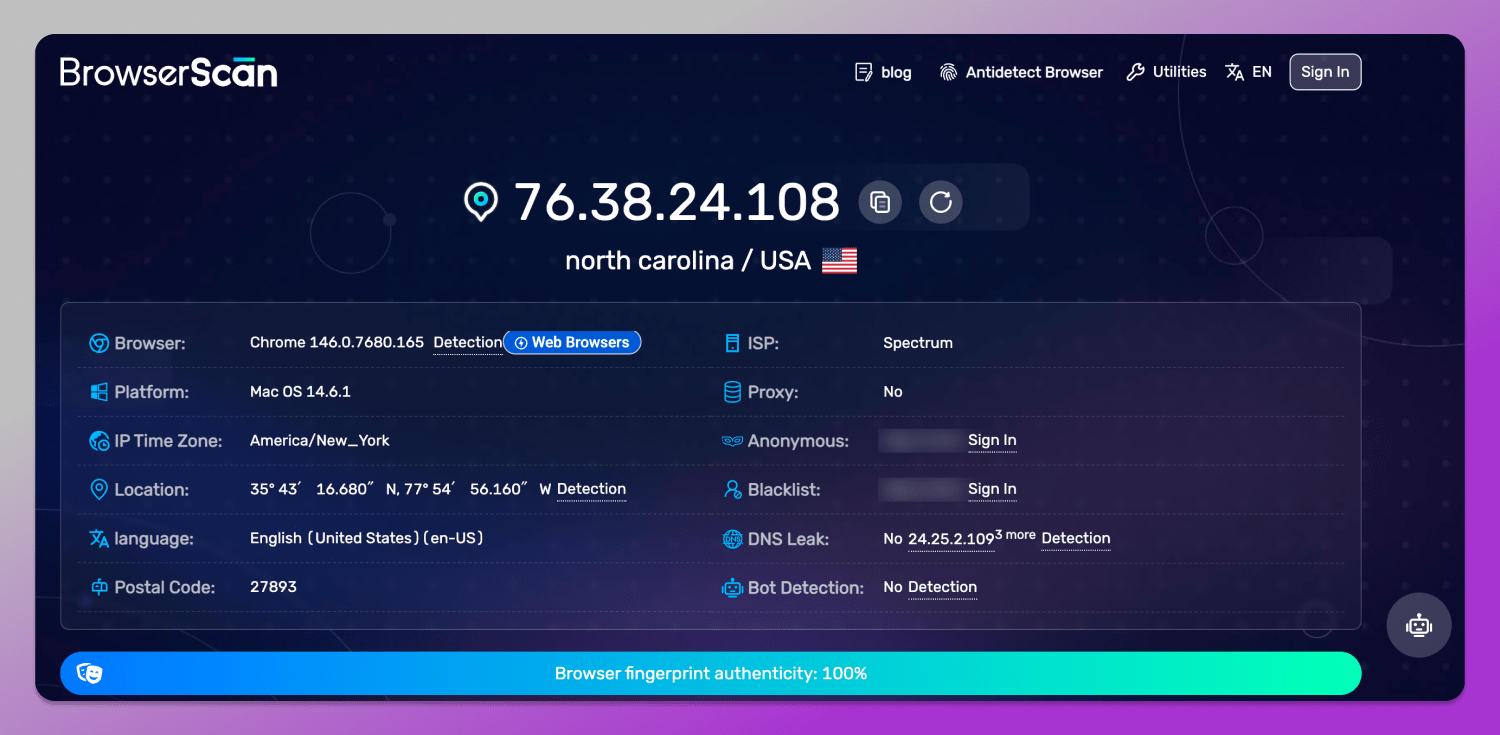
Task: Open the chat robot assistant
Action: click(1418, 624)
